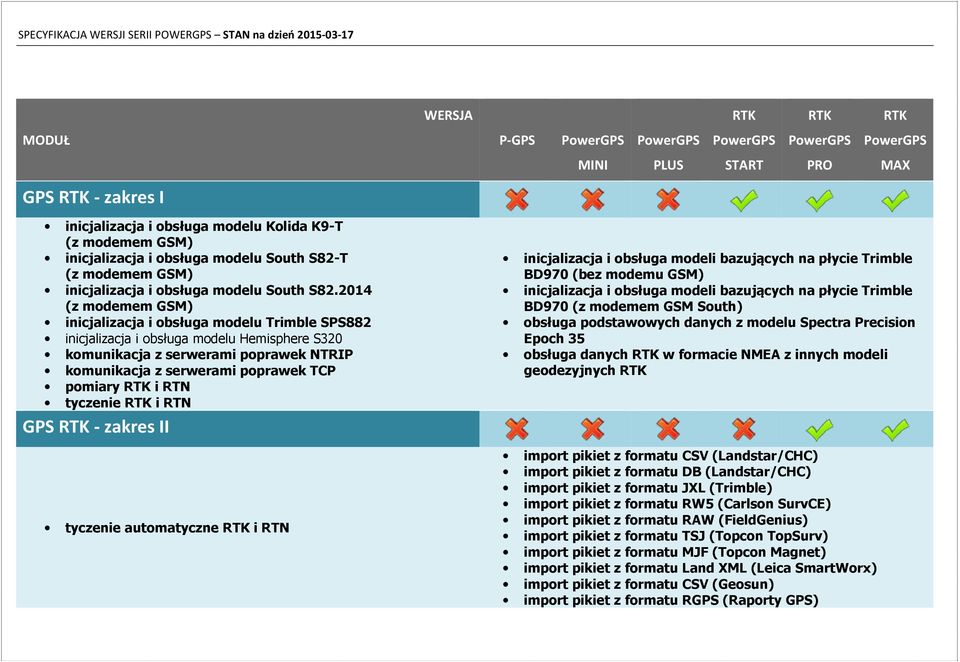960x662 pixels.
Task: Click the red X under P-GPS in zakres I row
Action: pos(517,200)
